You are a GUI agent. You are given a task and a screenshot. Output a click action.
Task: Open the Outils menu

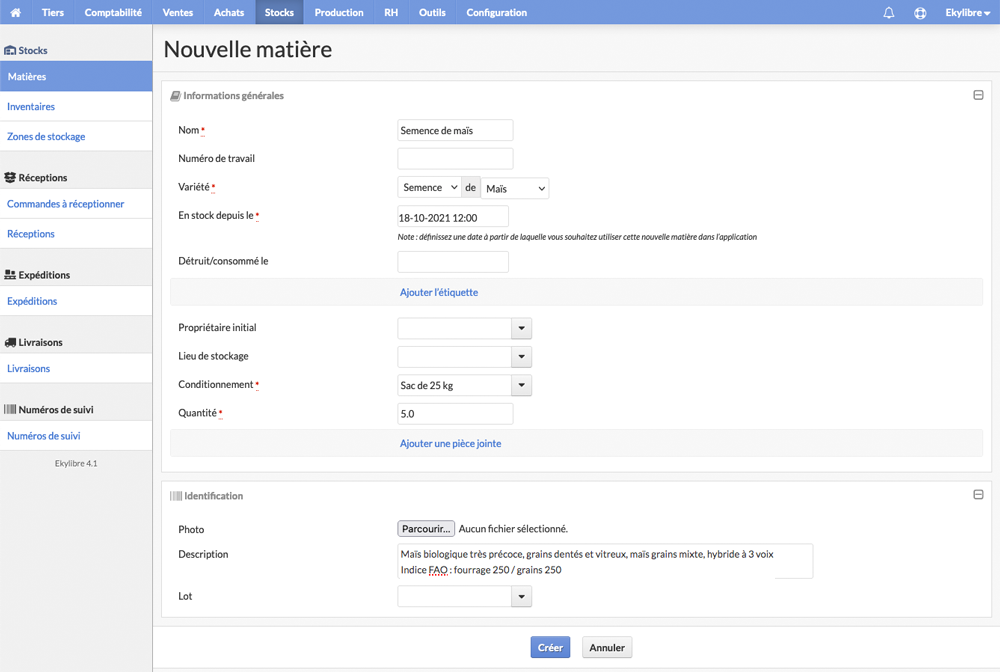[432, 12]
